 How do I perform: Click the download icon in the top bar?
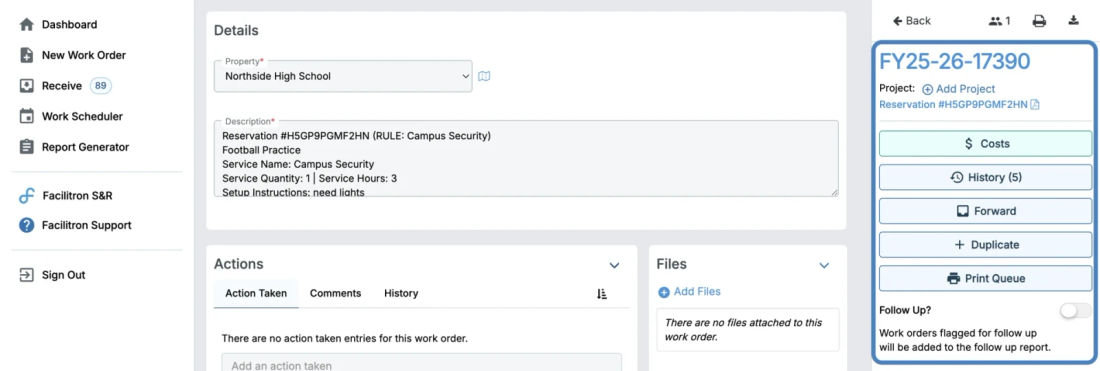coord(1073,20)
